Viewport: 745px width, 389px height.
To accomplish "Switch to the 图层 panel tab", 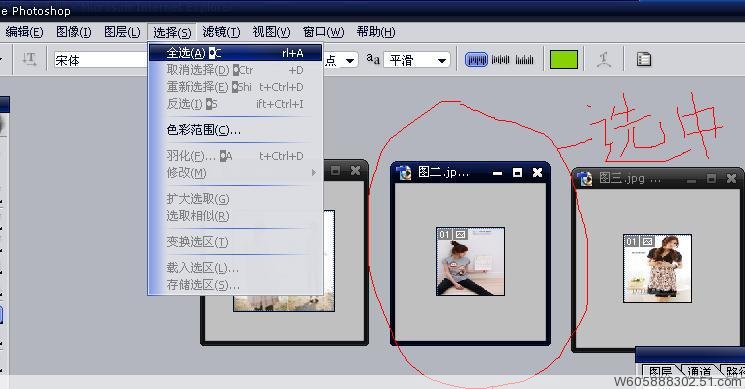I will [x=661, y=371].
